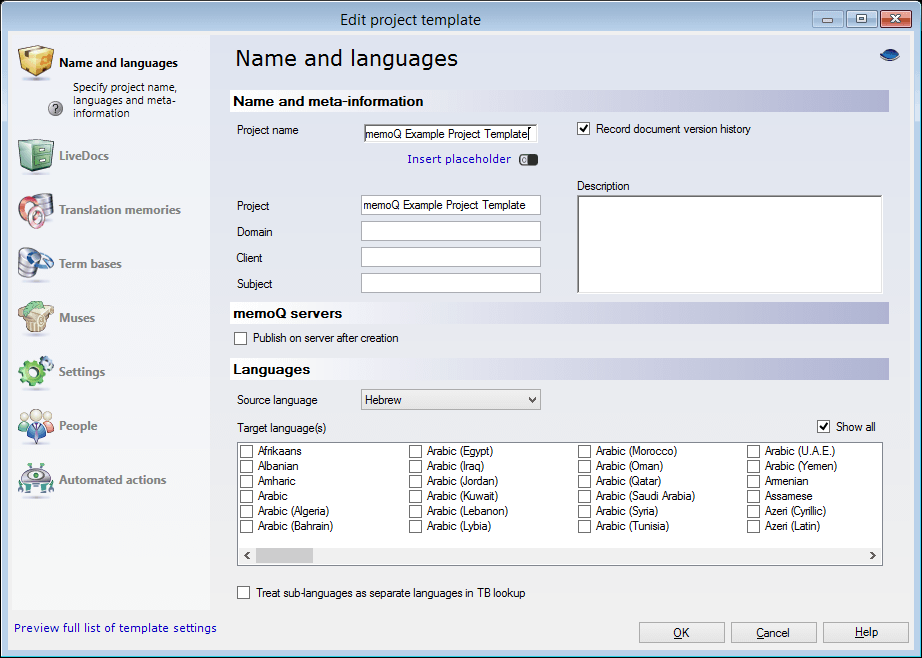Check the Arabic (Syria) target language

click(584, 512)
